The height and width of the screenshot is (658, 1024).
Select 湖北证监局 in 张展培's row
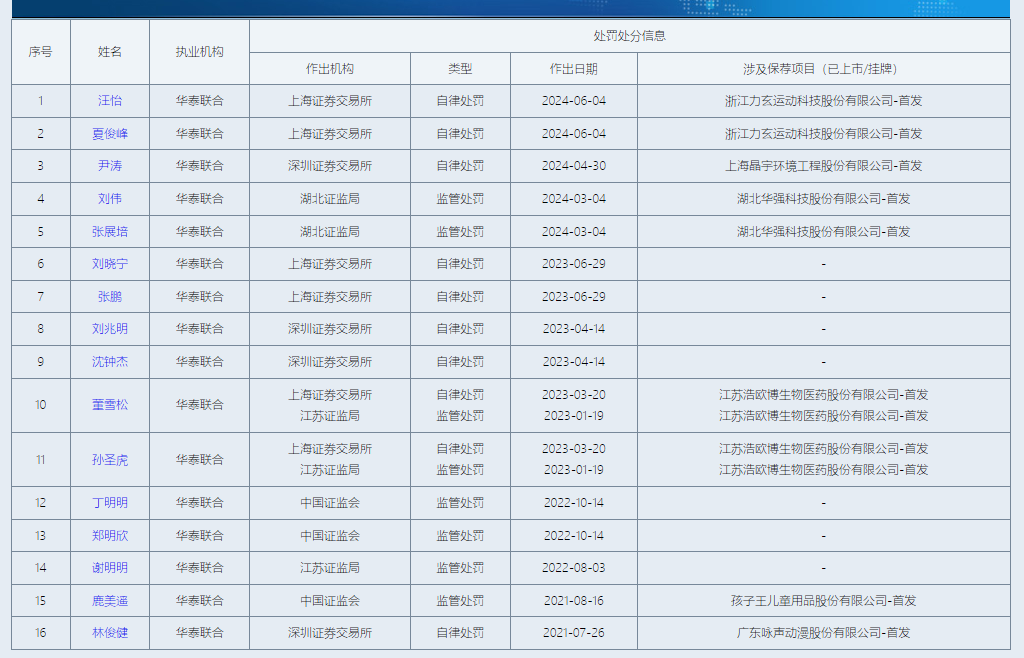pos(330,232)
